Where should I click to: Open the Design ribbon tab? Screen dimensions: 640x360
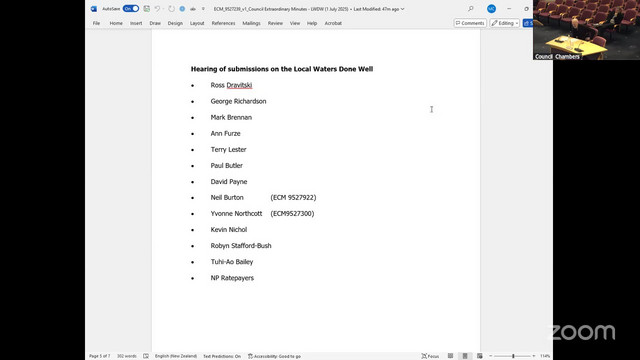pyautogui.click(x=175, y=23)
